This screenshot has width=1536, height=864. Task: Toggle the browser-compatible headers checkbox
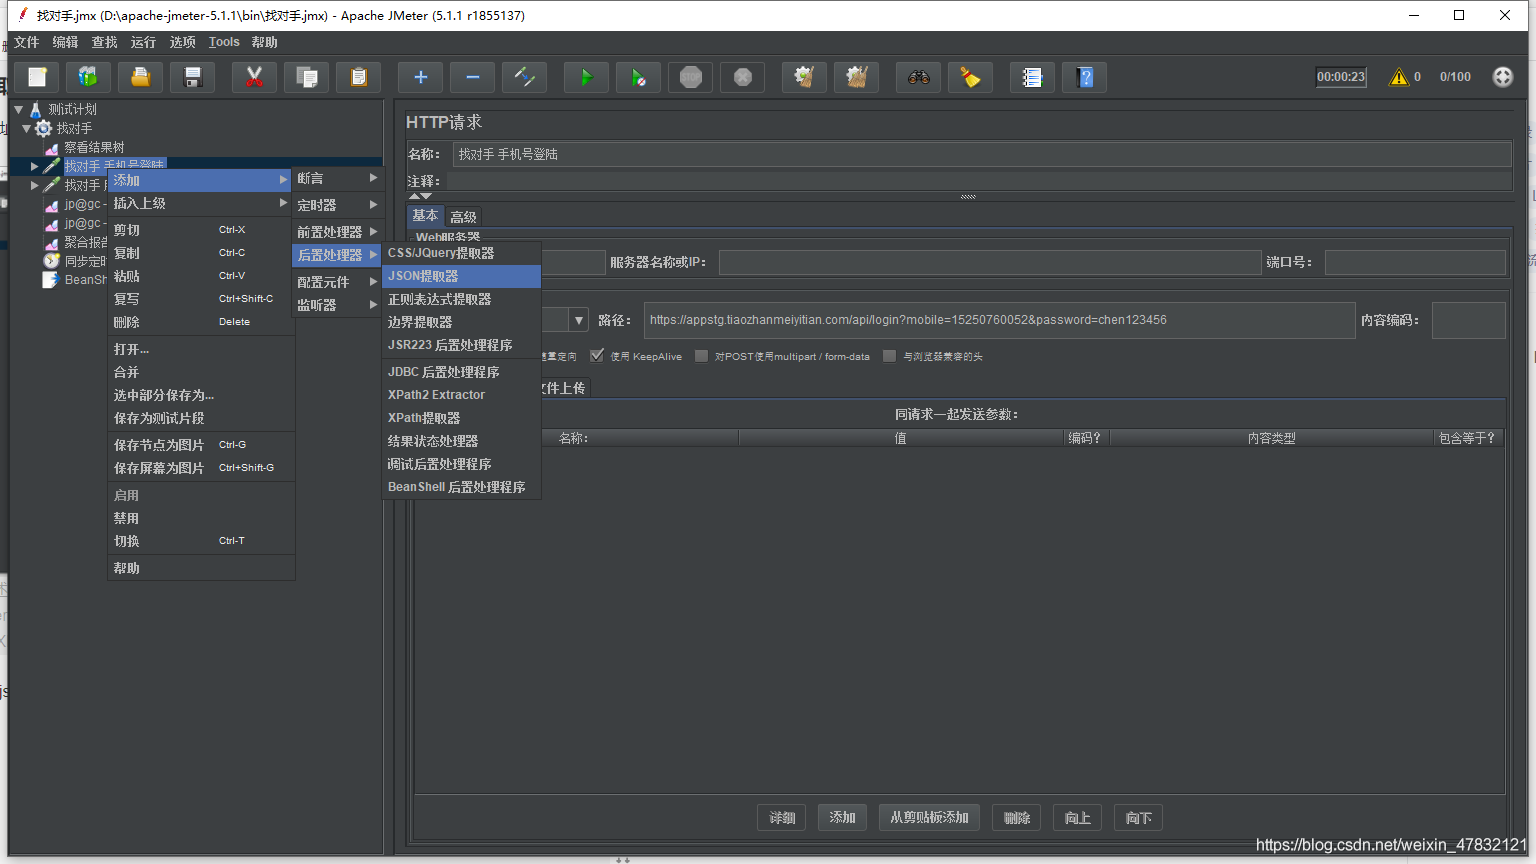889,356
